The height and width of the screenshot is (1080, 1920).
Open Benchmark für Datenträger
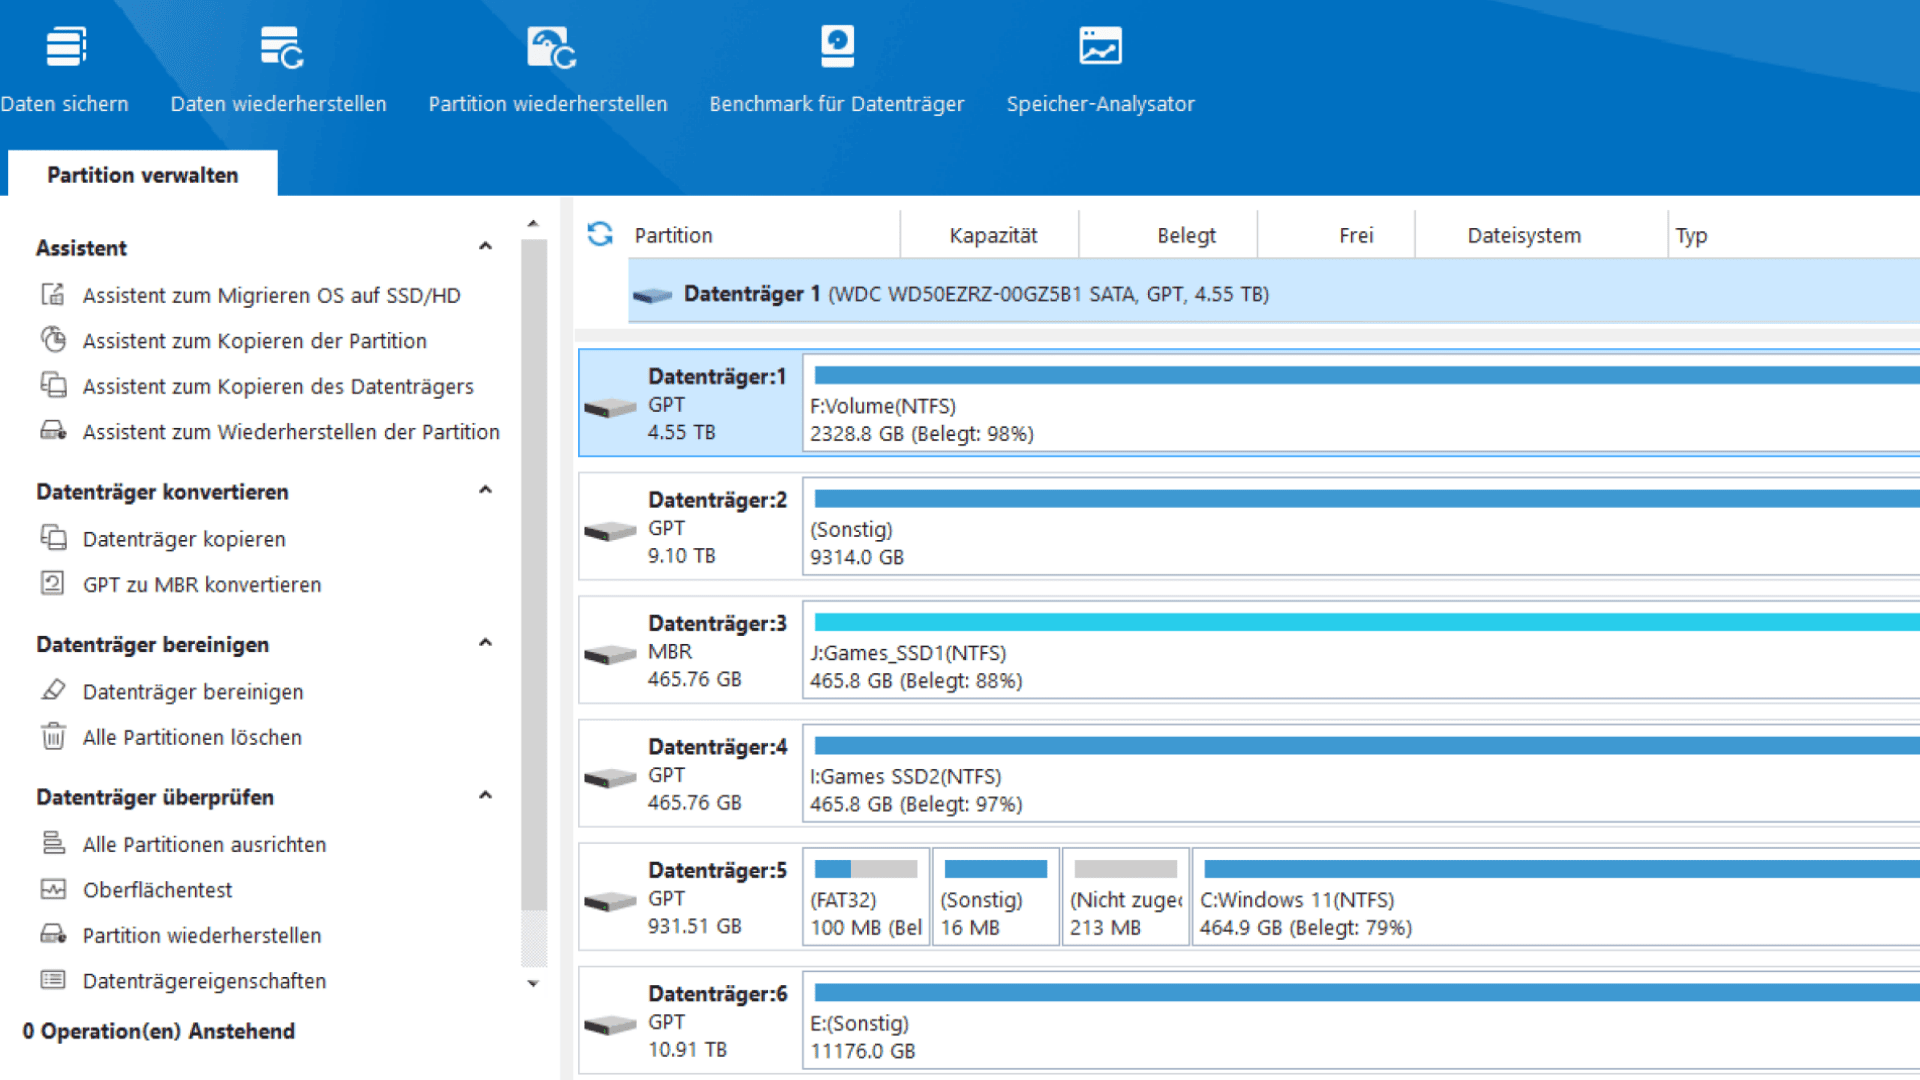[837, 47]
